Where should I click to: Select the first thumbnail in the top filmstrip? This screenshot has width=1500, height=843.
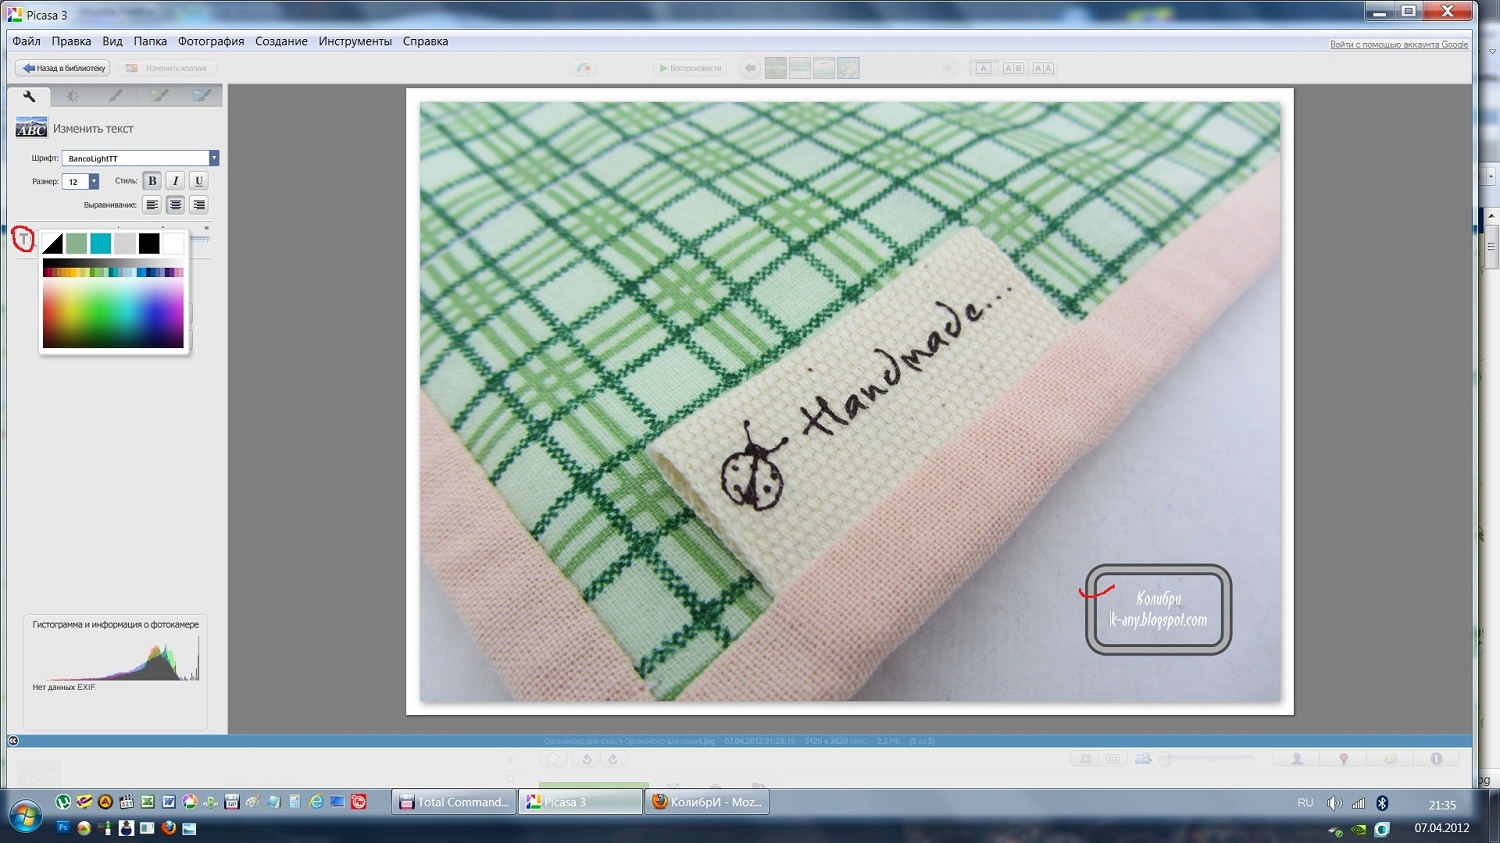tap(776, 68)
